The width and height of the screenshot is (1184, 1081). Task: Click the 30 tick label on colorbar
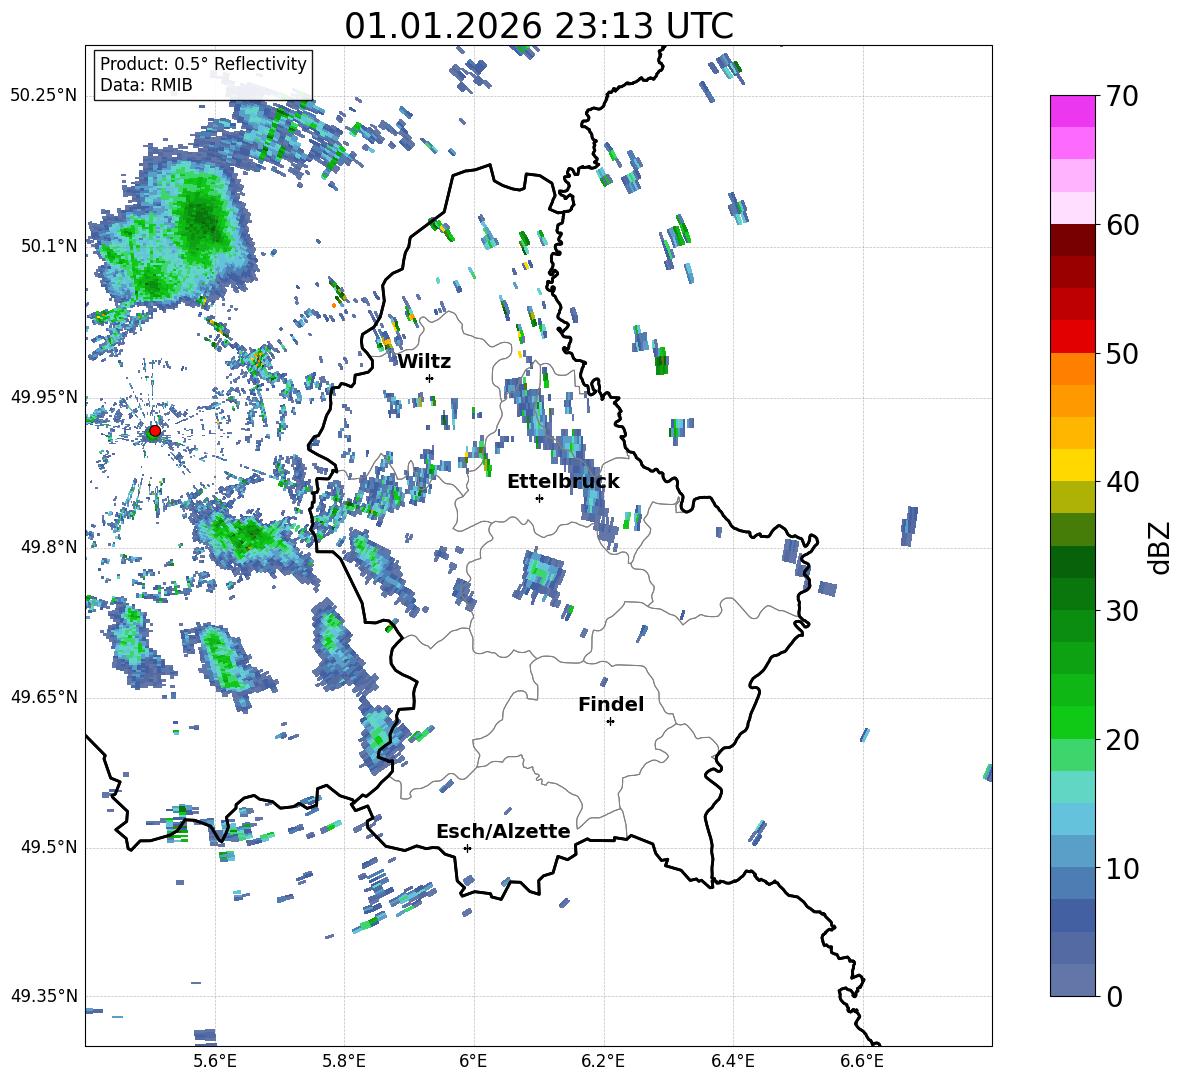[1122, 611]
